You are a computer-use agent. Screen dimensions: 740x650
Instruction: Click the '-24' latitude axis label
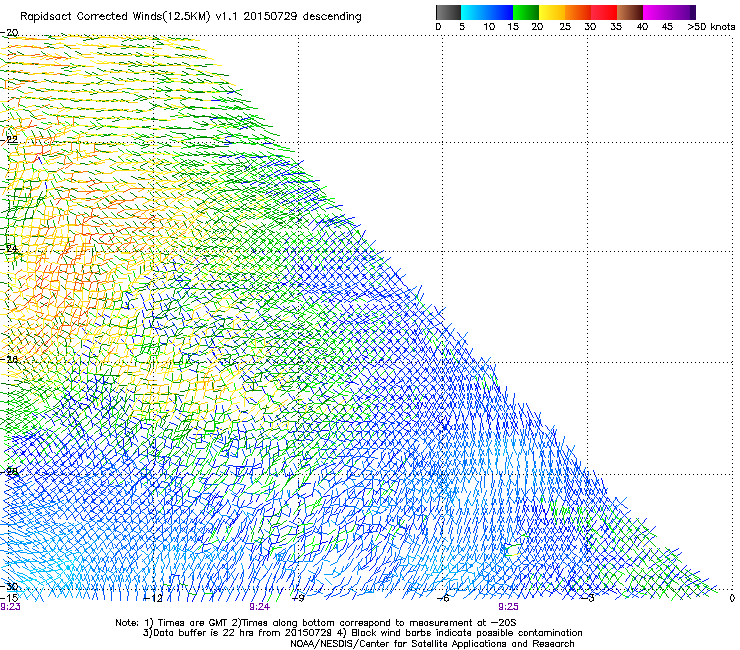[9, 248]
